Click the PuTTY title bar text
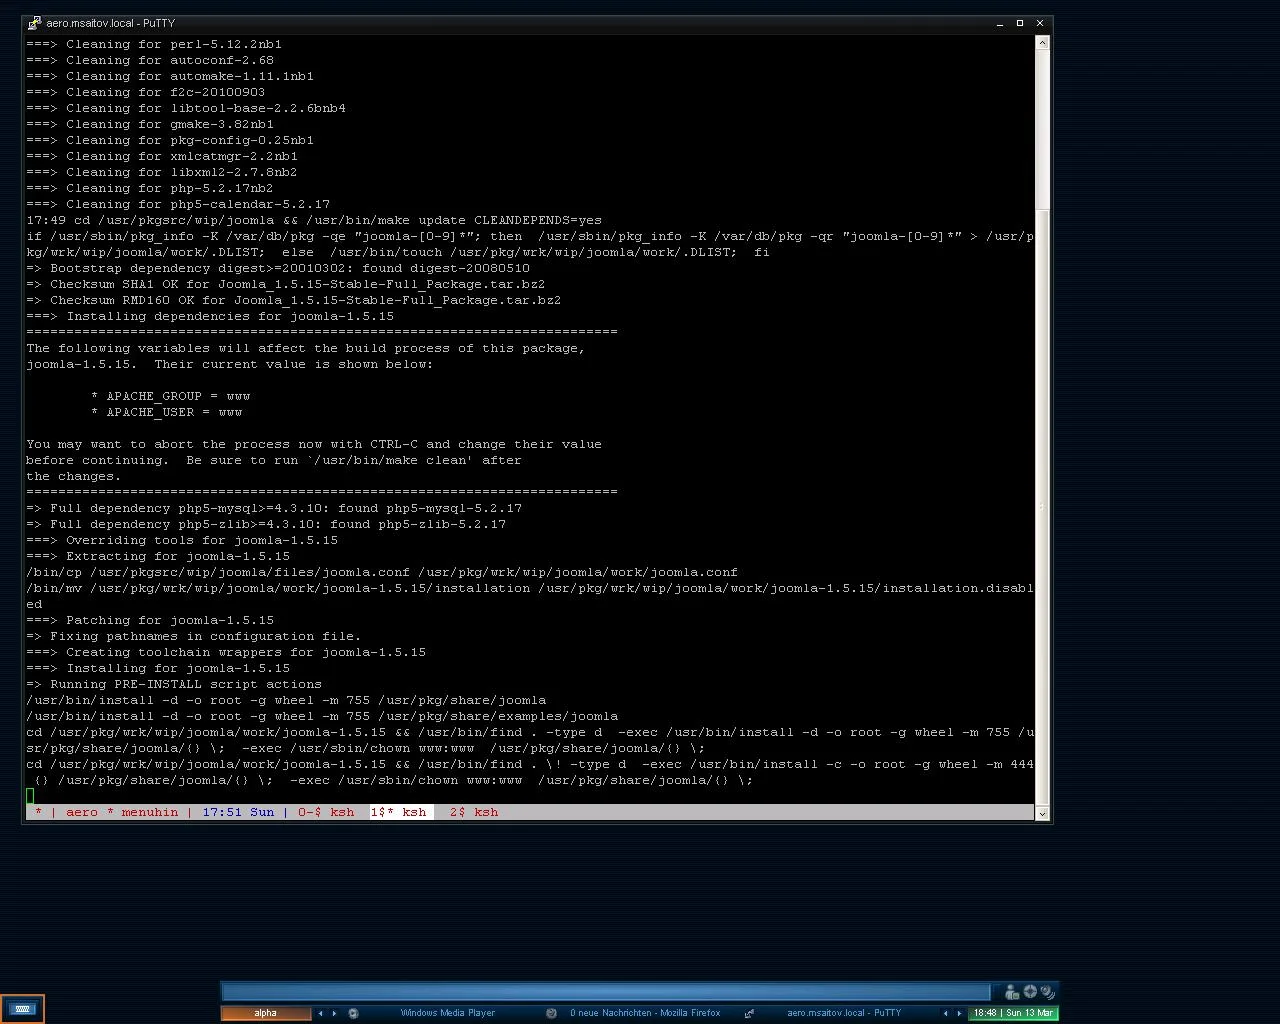Image resolution: width=1280 pixels, height=1024 pixels. pyautogui.click(x=110, y=23)
